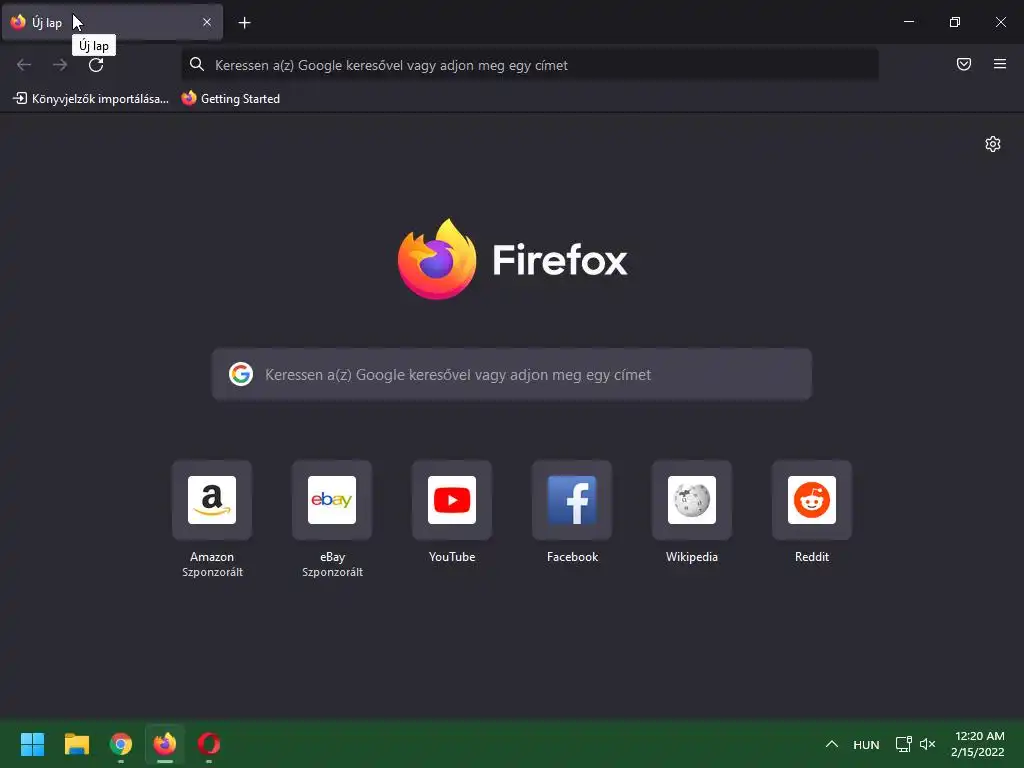Open File Explorer from the taskbar

tap(76, 744)
